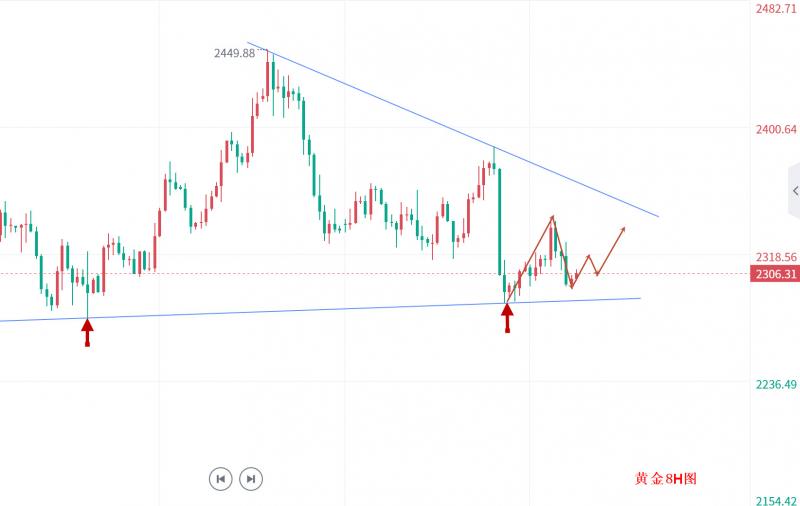Click the peak of the orange zigzag projection
Image resolution: width=800 pixels, height=506 pixels.
pyautogui.click(x=552, y=216)
